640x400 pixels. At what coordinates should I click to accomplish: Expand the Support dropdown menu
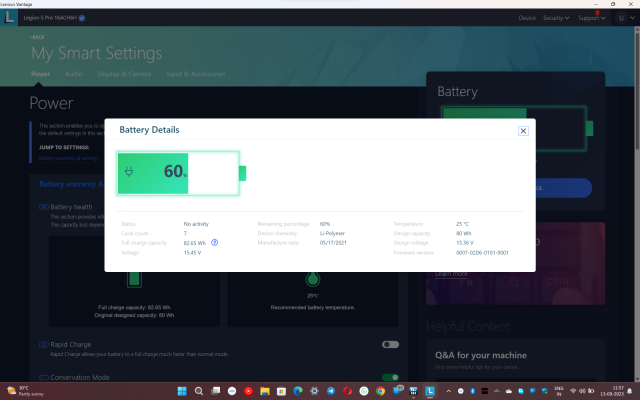pyautogui.click(x=591, y=18)
